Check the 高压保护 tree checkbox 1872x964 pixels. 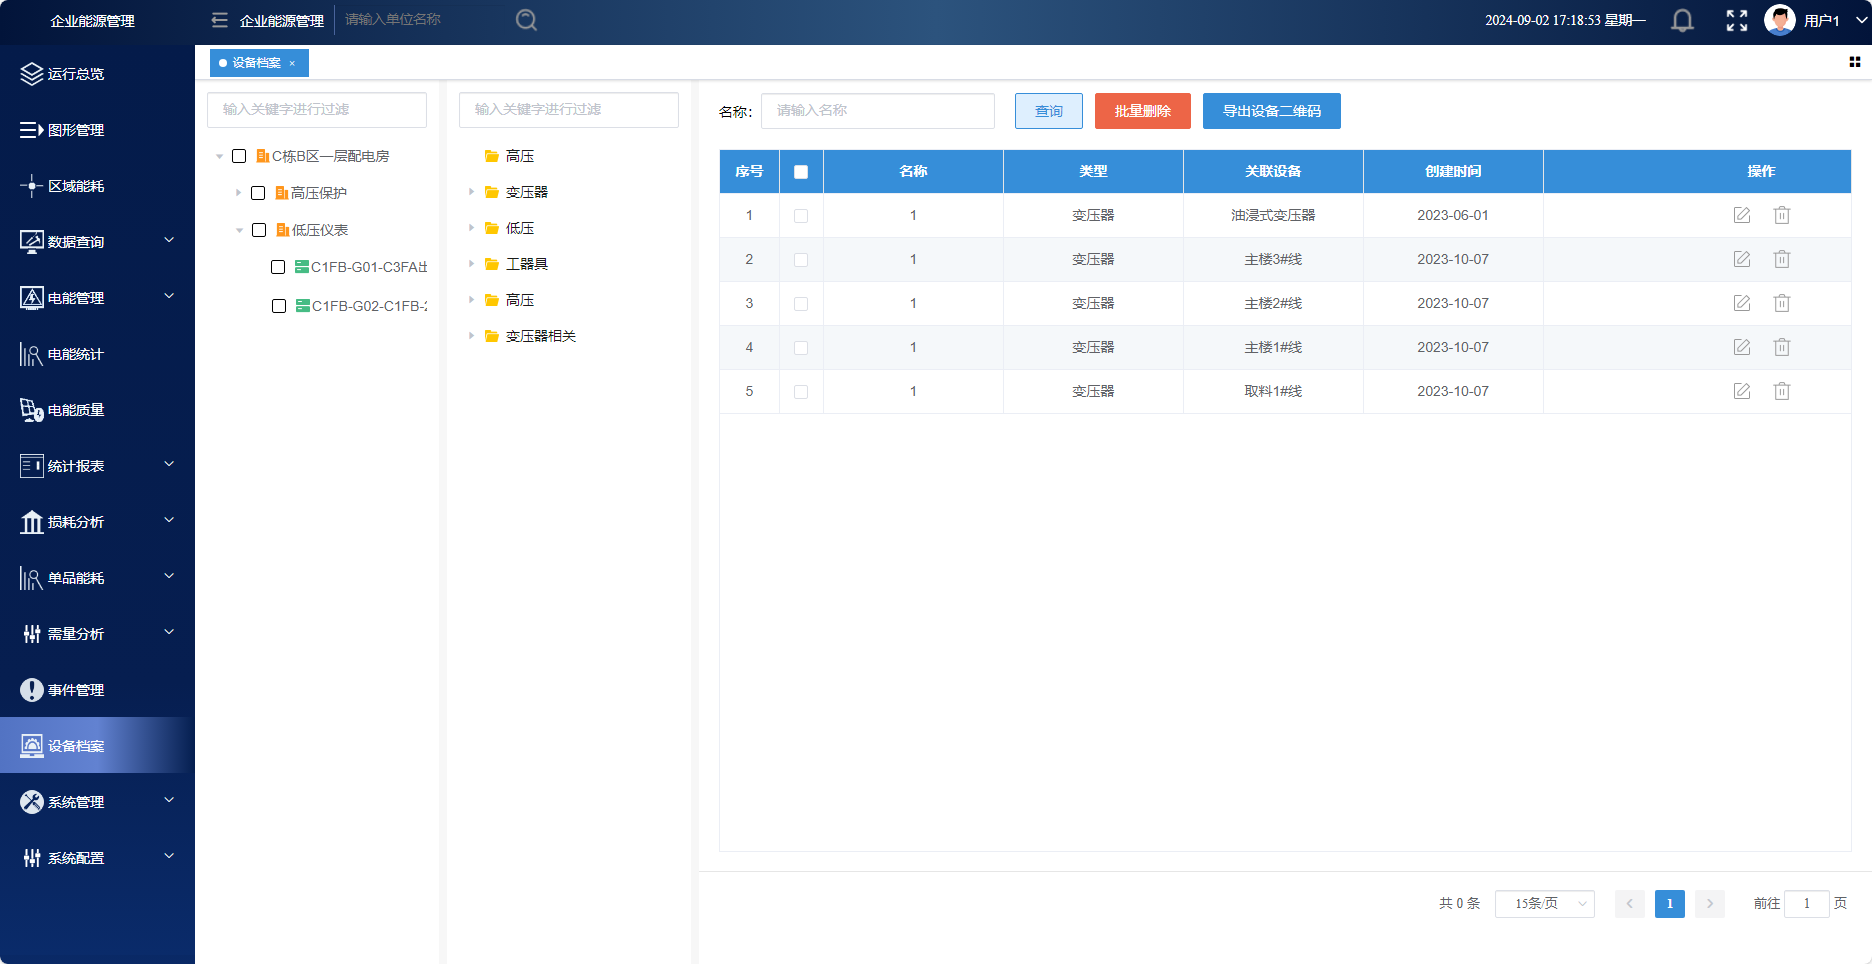click(258, 193)
